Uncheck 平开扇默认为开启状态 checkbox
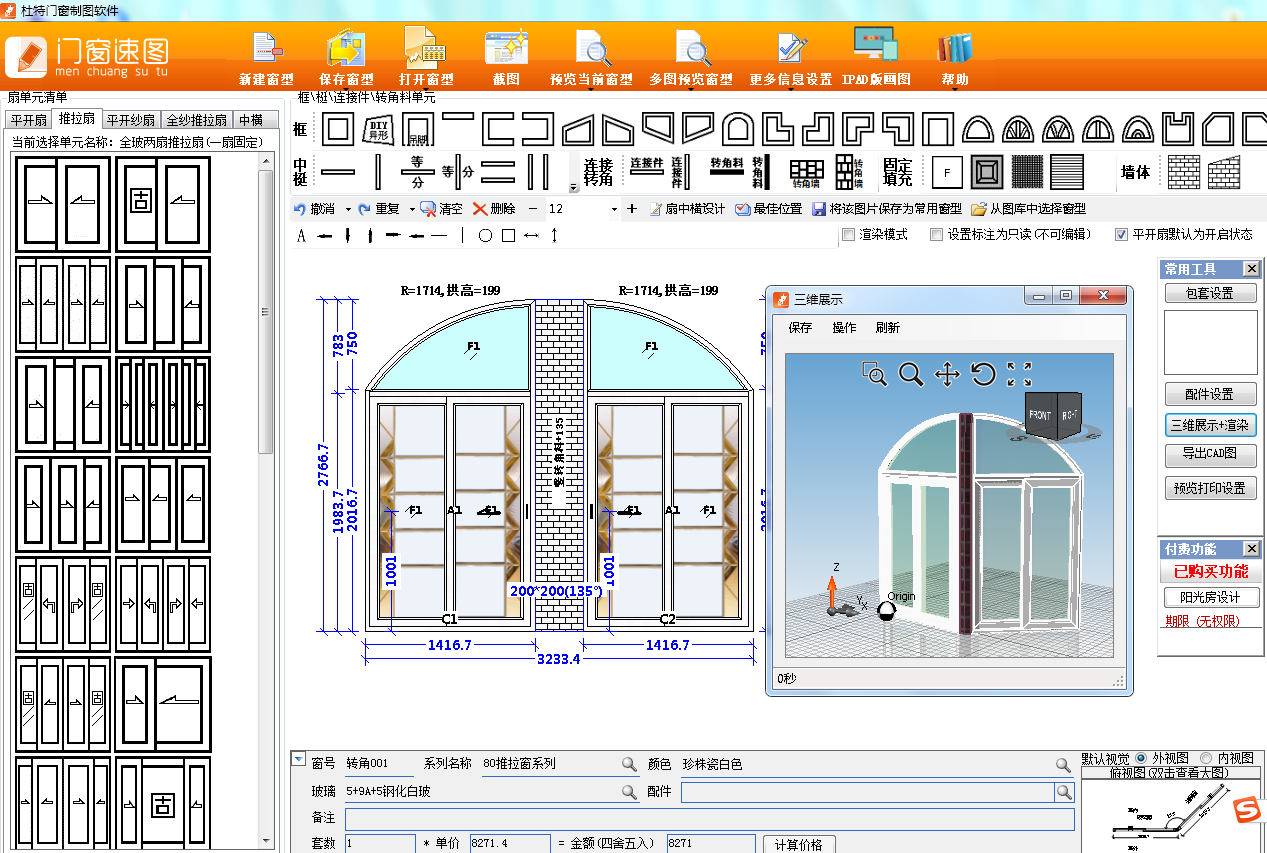This screenshot has width=1267, height=853. [1121, 235]
